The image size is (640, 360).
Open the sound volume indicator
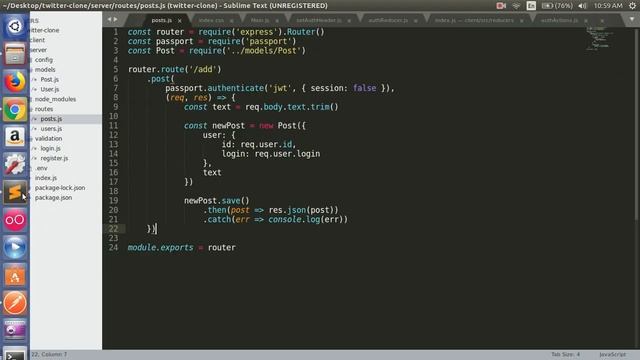[582, 6]
